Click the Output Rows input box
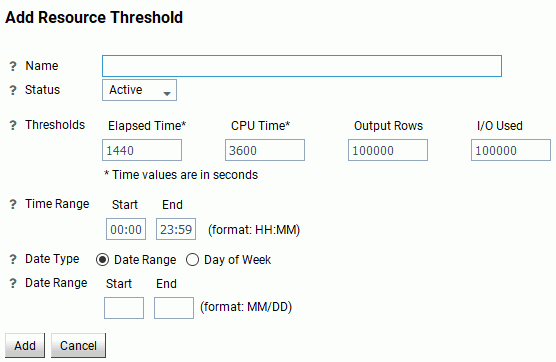 click(x=388, y=150)
